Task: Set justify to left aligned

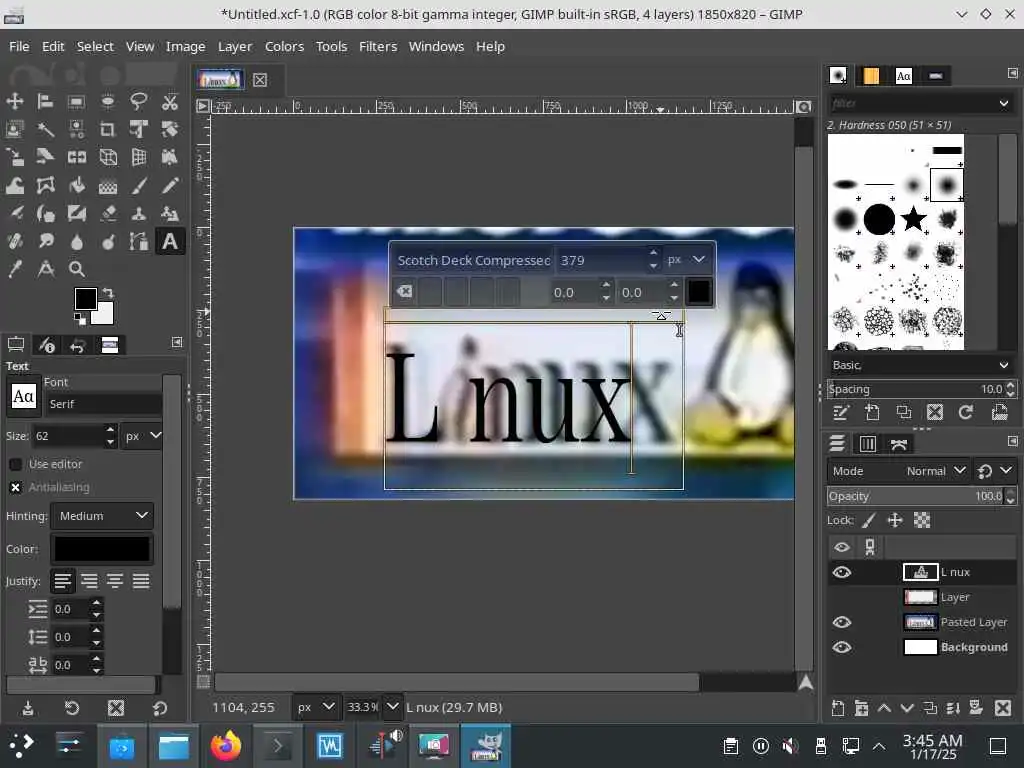Action: click(63, 581)
